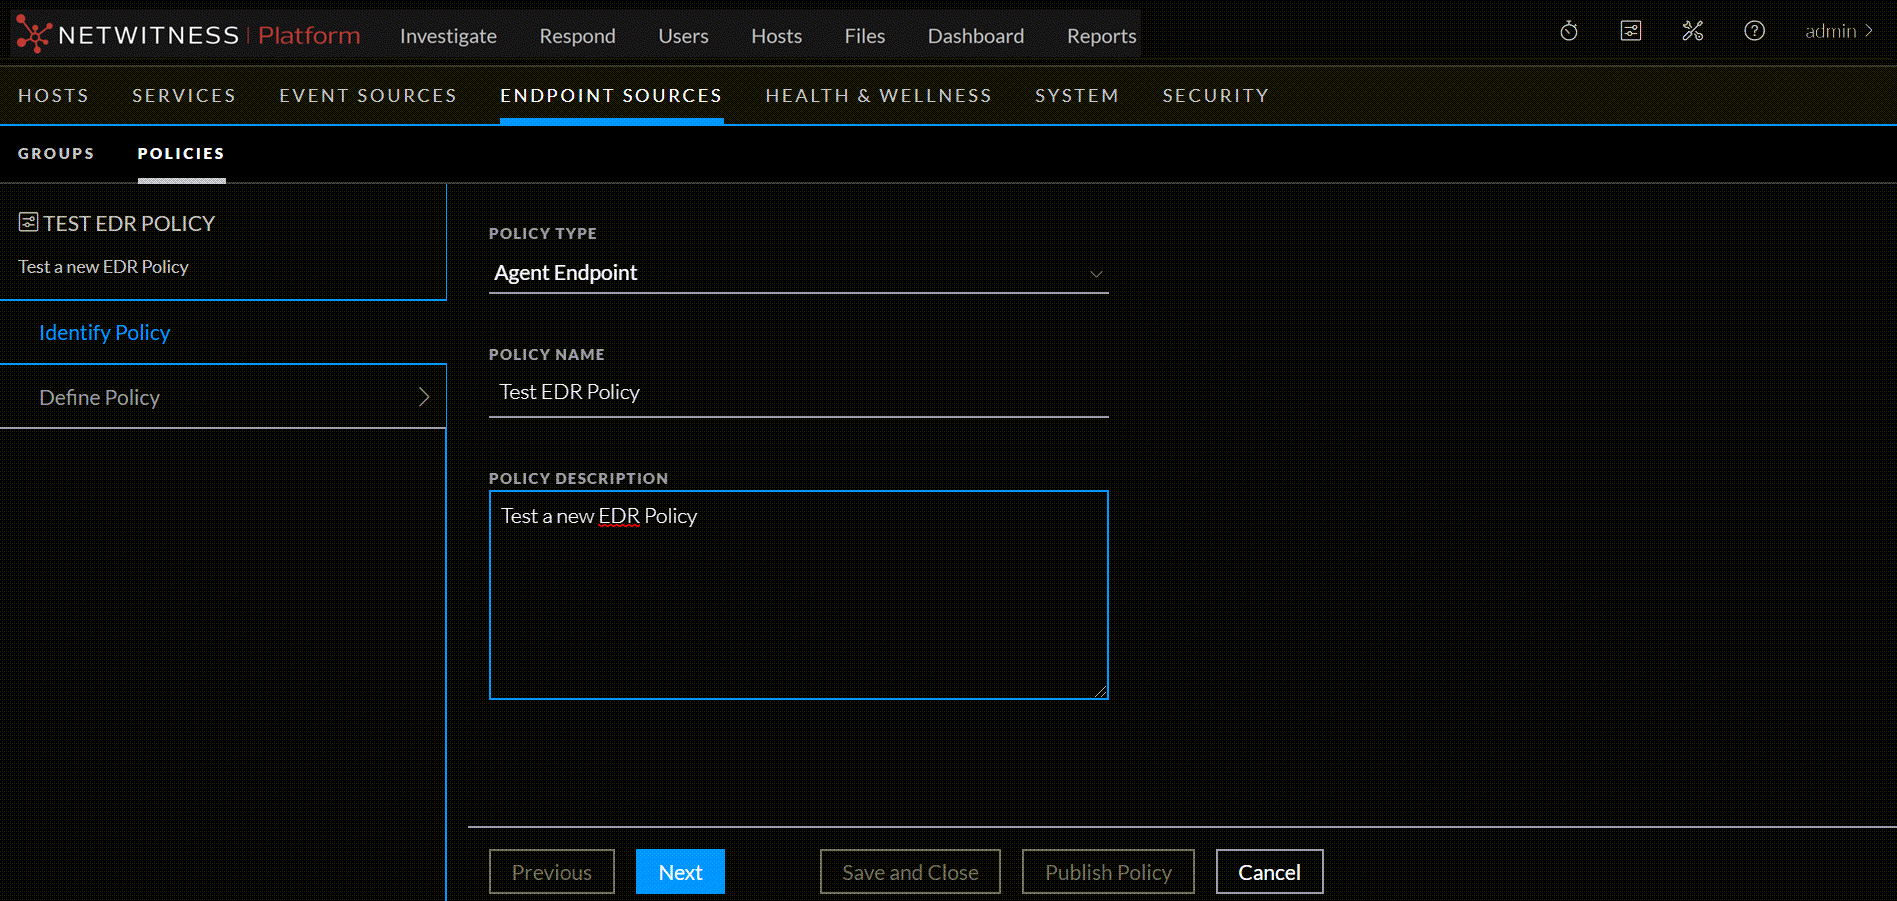The image size is (1897, 901).
Task: Open the timer icon in header
Action: tap(1569, 31)
